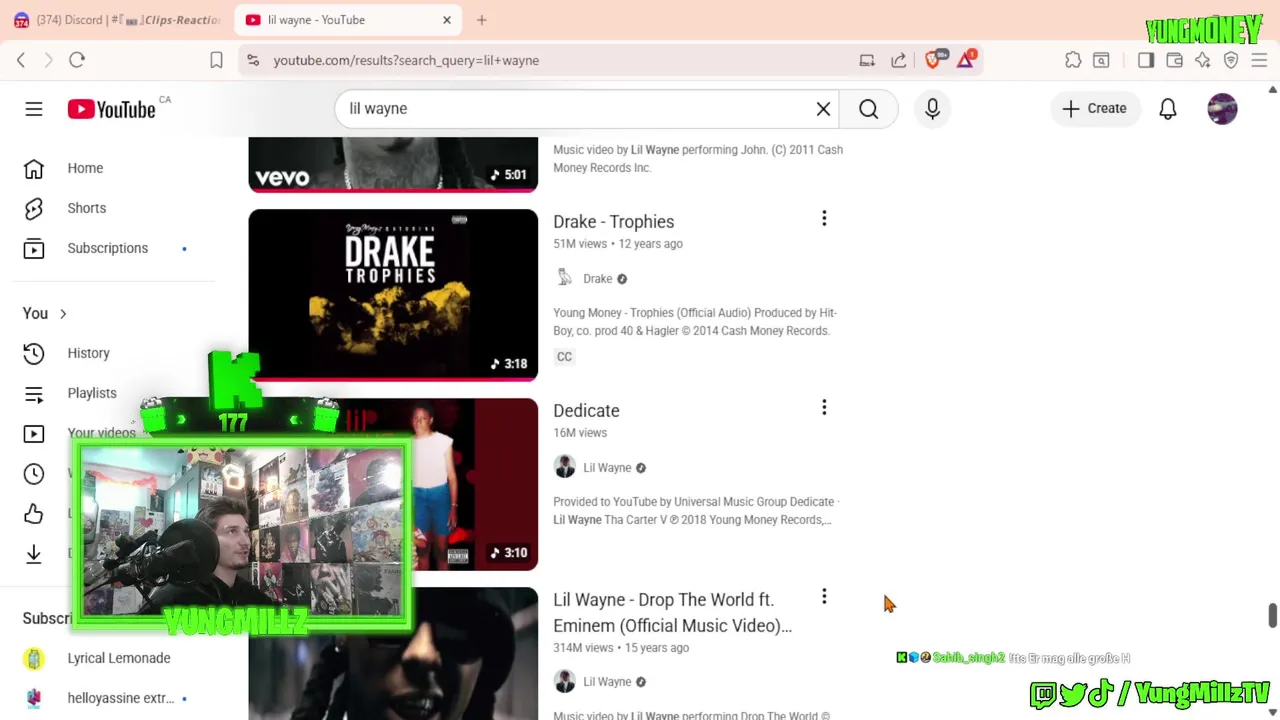
Task: Clear the search box with the X
Action: tap(823, 109)
